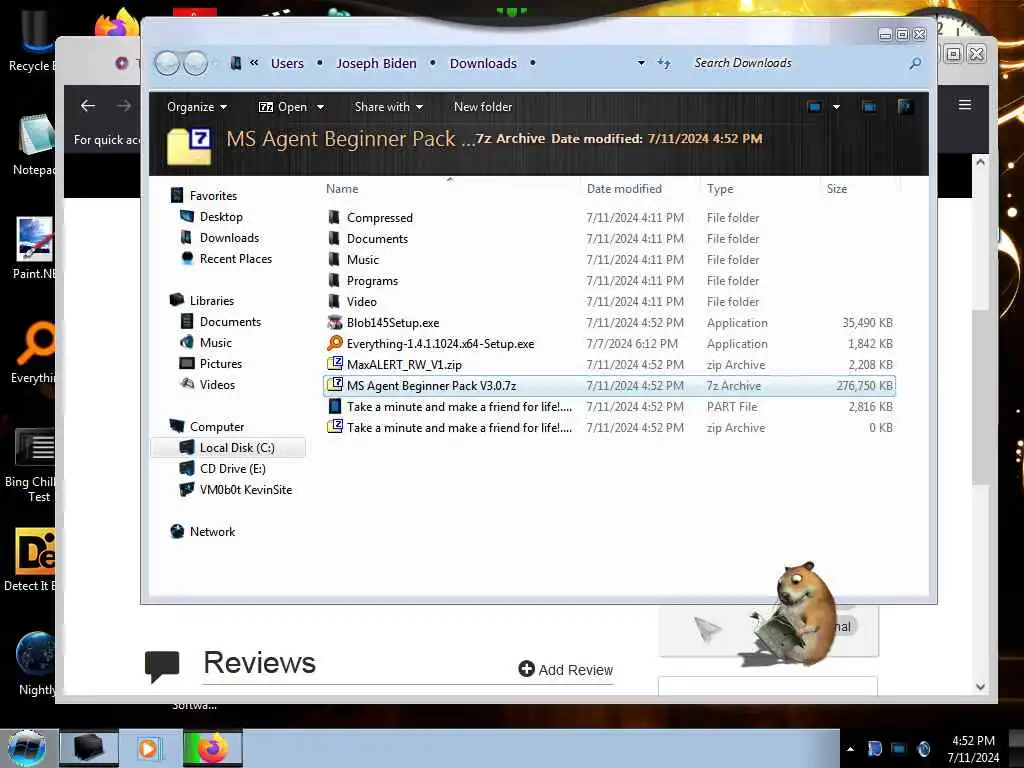Open the Firefox hamburger menu
Image resolution: width=1024 pixels, height=768 pixels.
(965, 105)
